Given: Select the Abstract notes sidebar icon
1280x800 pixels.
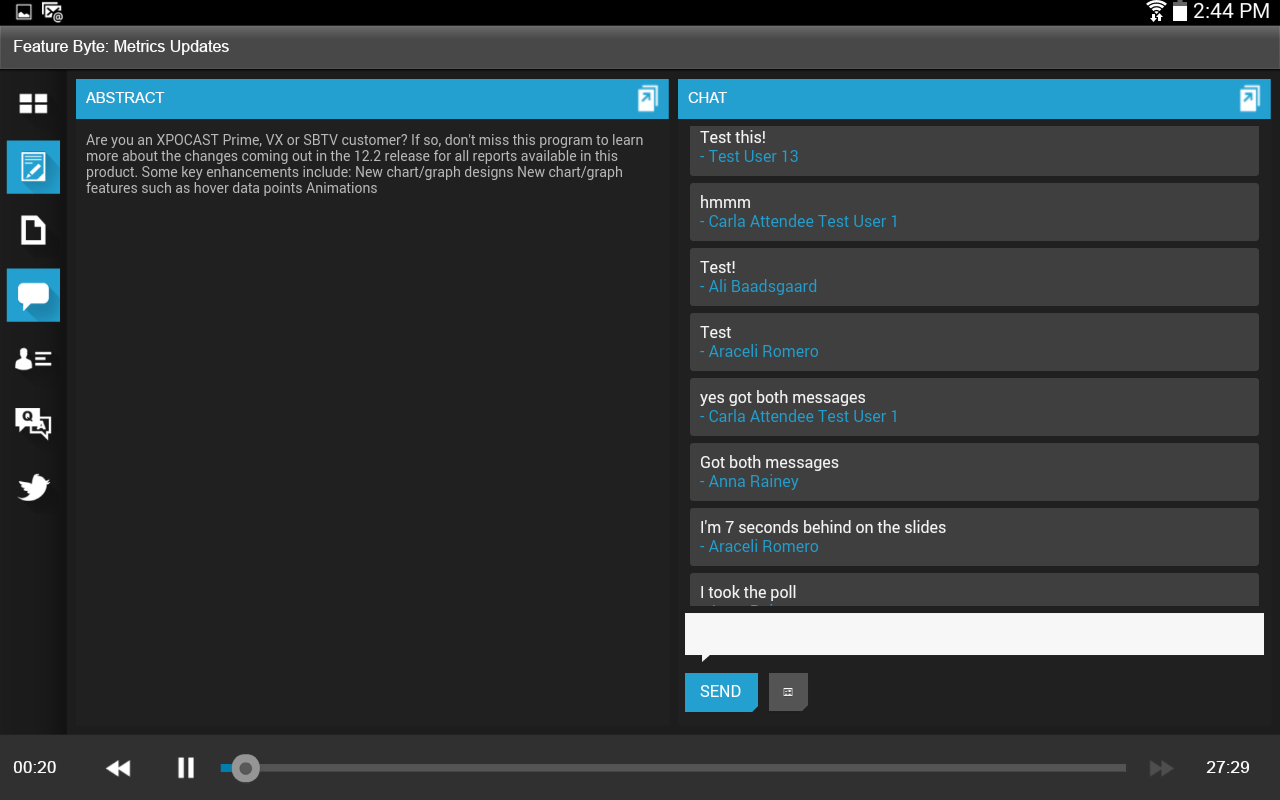Looking at the screenshot, I should (33, 167).
